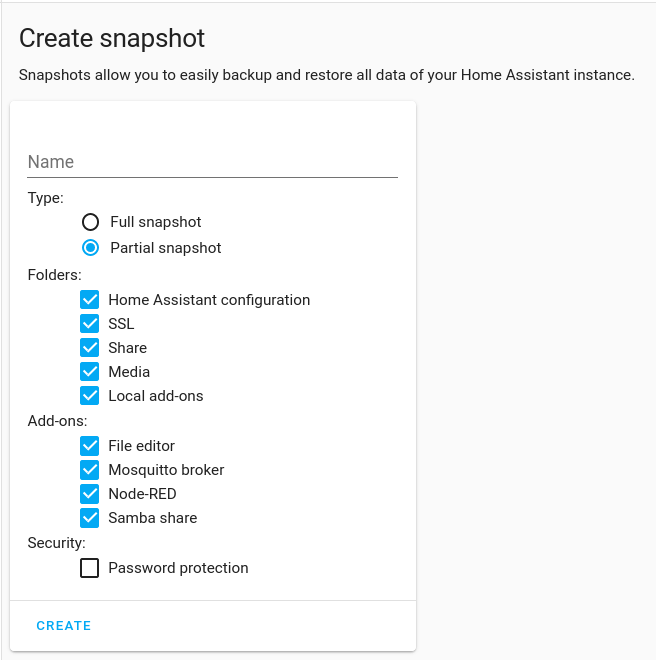The width and height of the screenshot is (656, 660).
Task: Toggle the Local add-ons checkbox
Action: (x=90, y=396)
